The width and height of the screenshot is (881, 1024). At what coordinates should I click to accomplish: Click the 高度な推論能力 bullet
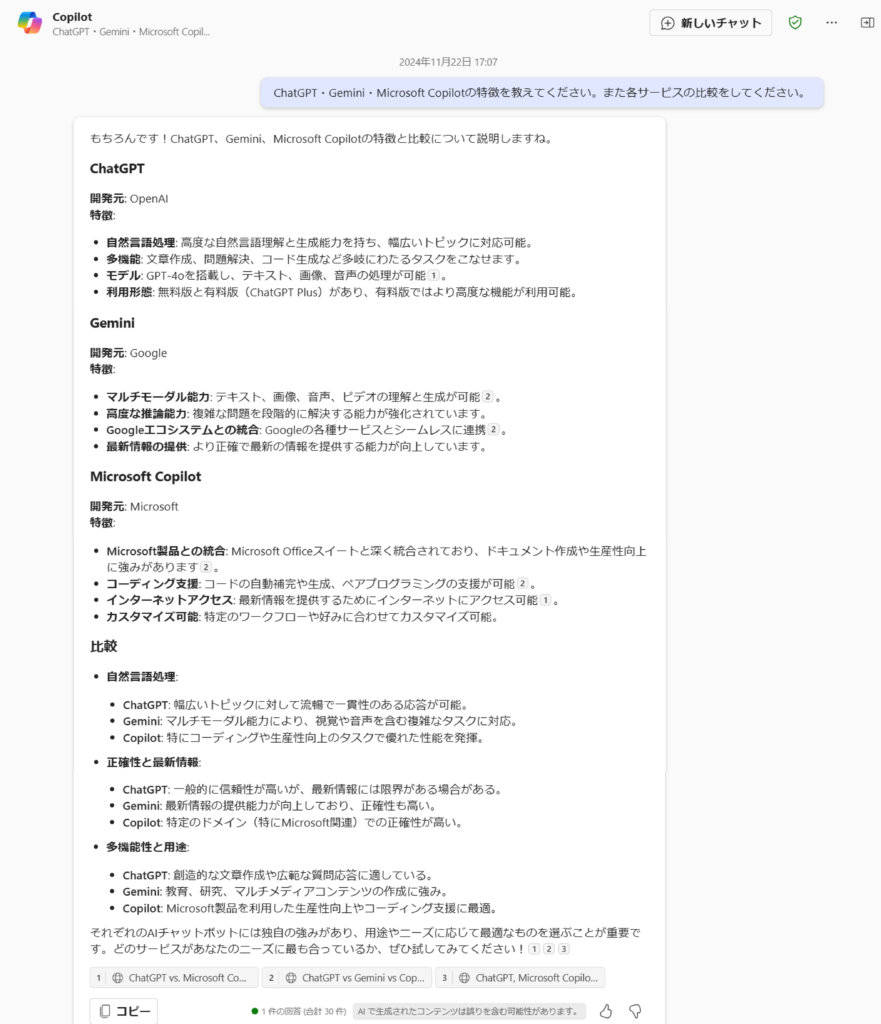(297, 413)
